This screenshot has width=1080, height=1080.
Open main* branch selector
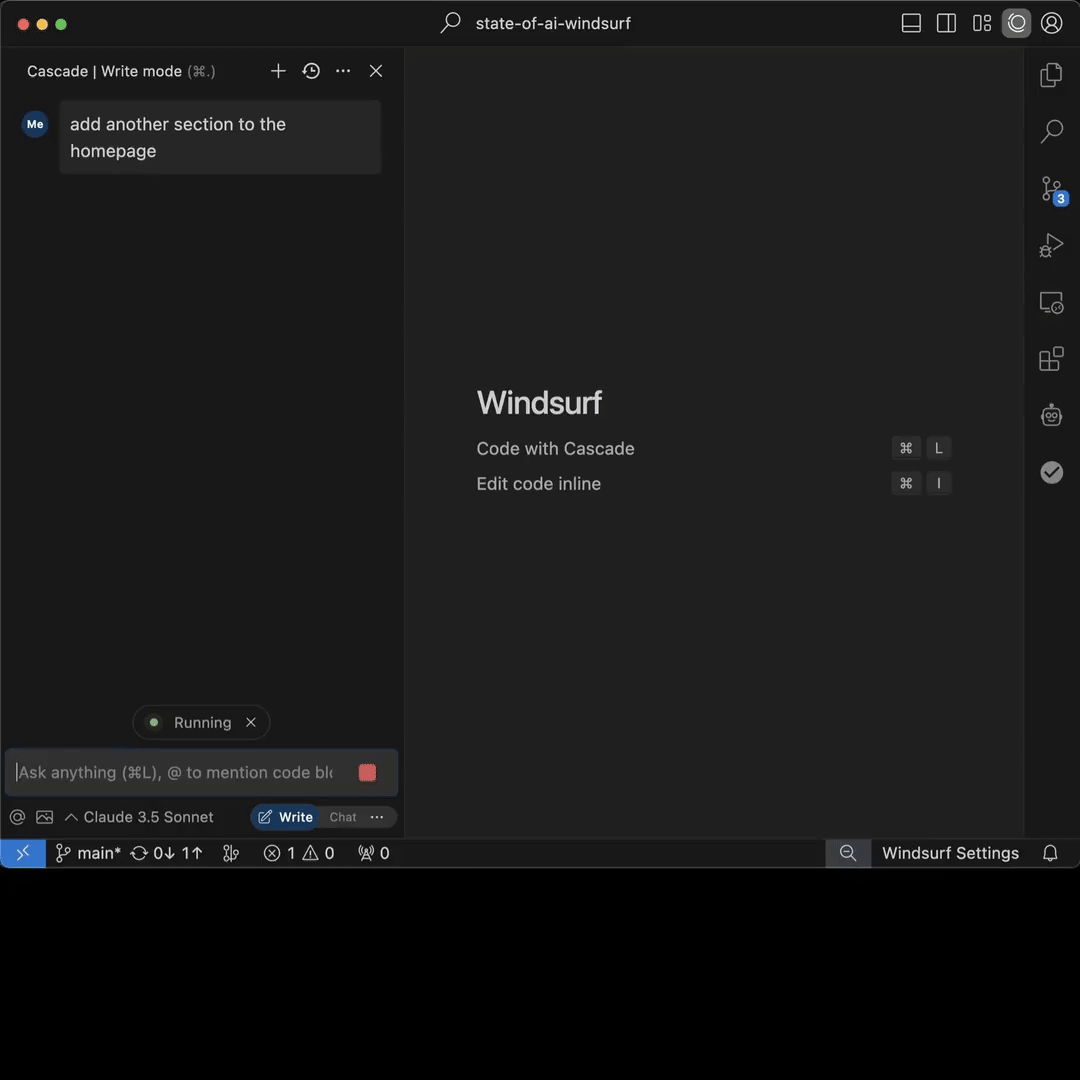(88, 853)
